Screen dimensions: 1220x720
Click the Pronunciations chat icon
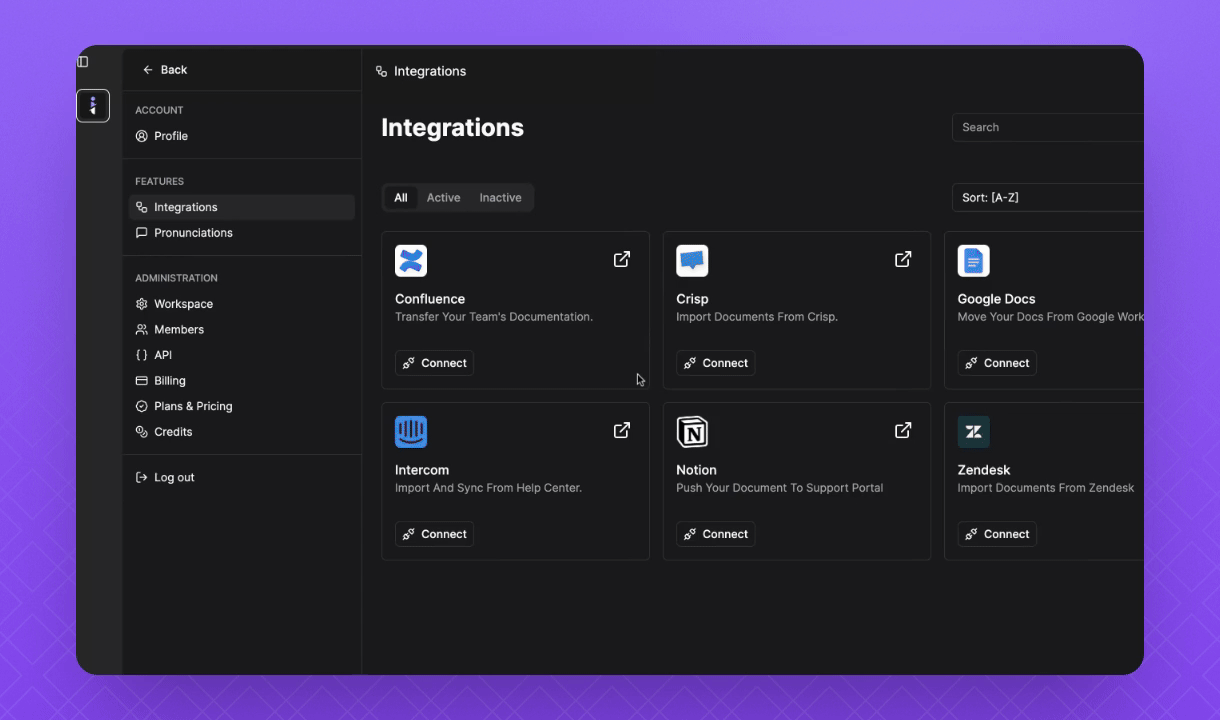(x=142, y=233)
